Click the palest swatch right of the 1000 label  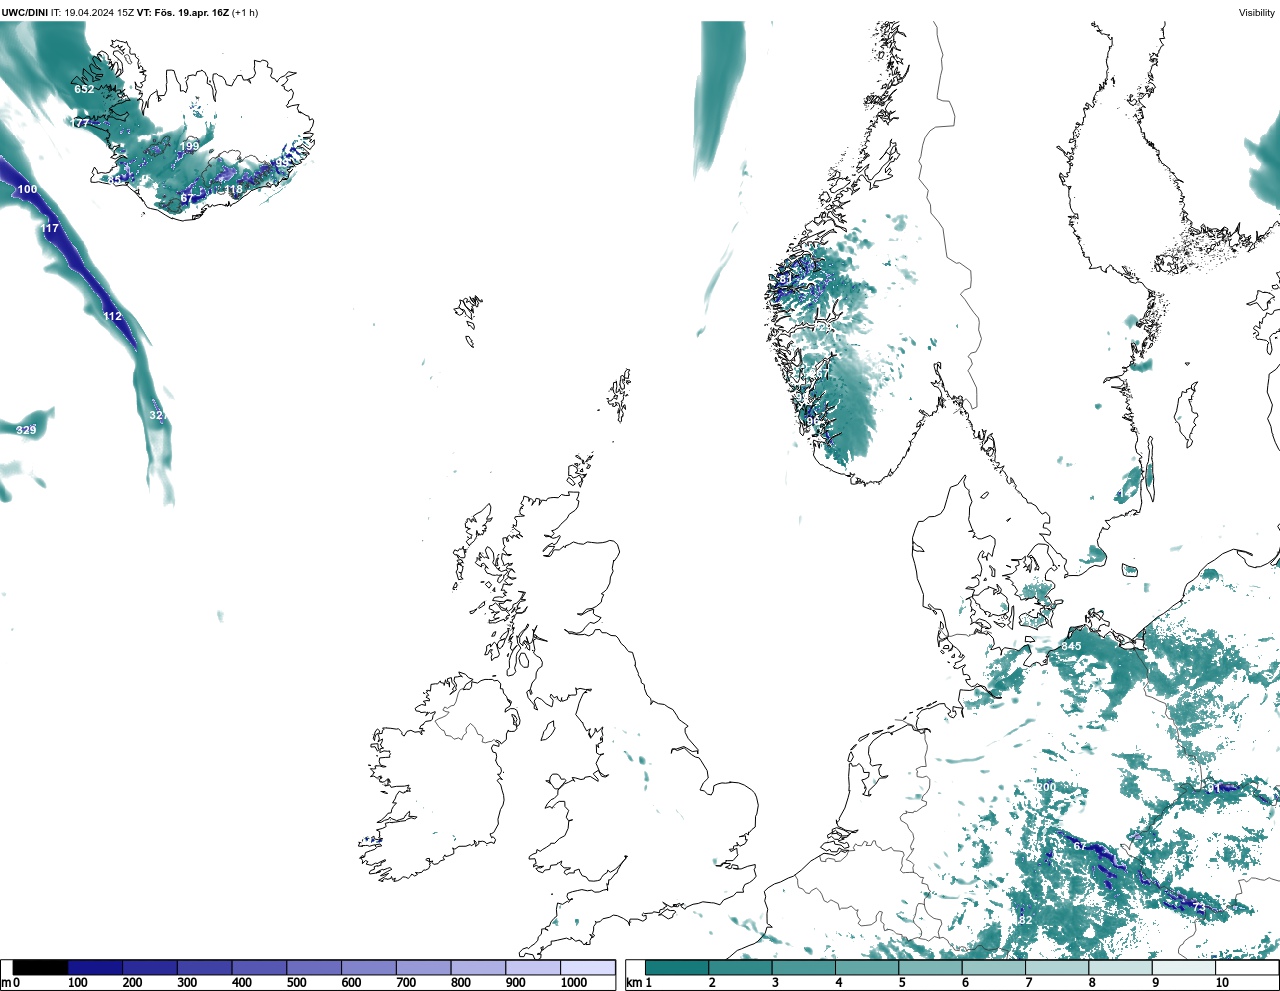coord(588,967)
